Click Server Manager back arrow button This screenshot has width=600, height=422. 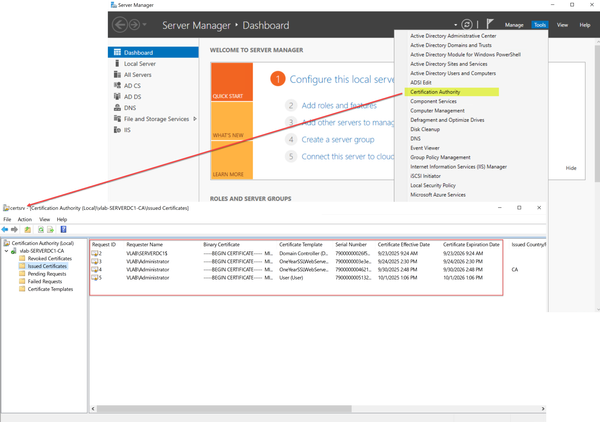(x=120, y=25)
